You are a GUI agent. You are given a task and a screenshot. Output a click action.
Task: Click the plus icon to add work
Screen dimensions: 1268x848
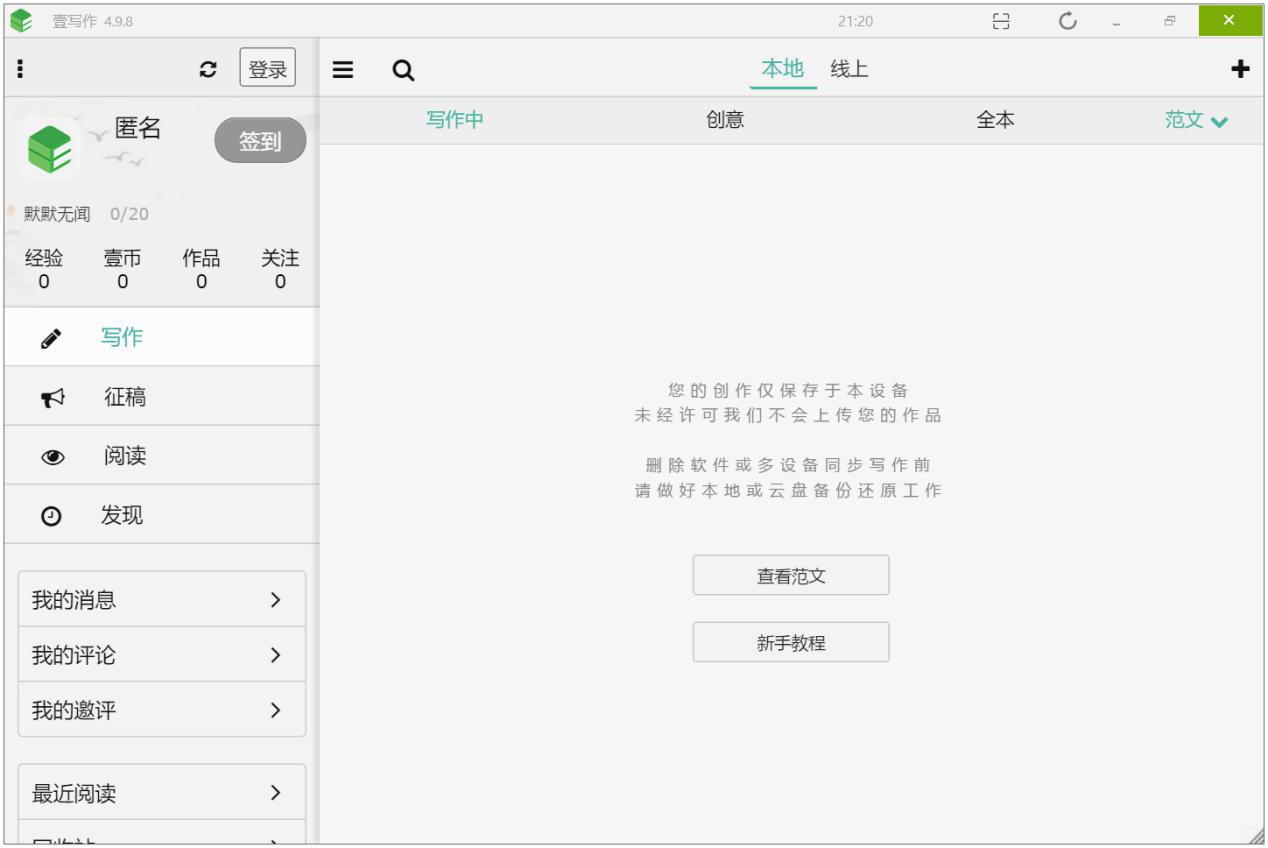[1240, 69]
